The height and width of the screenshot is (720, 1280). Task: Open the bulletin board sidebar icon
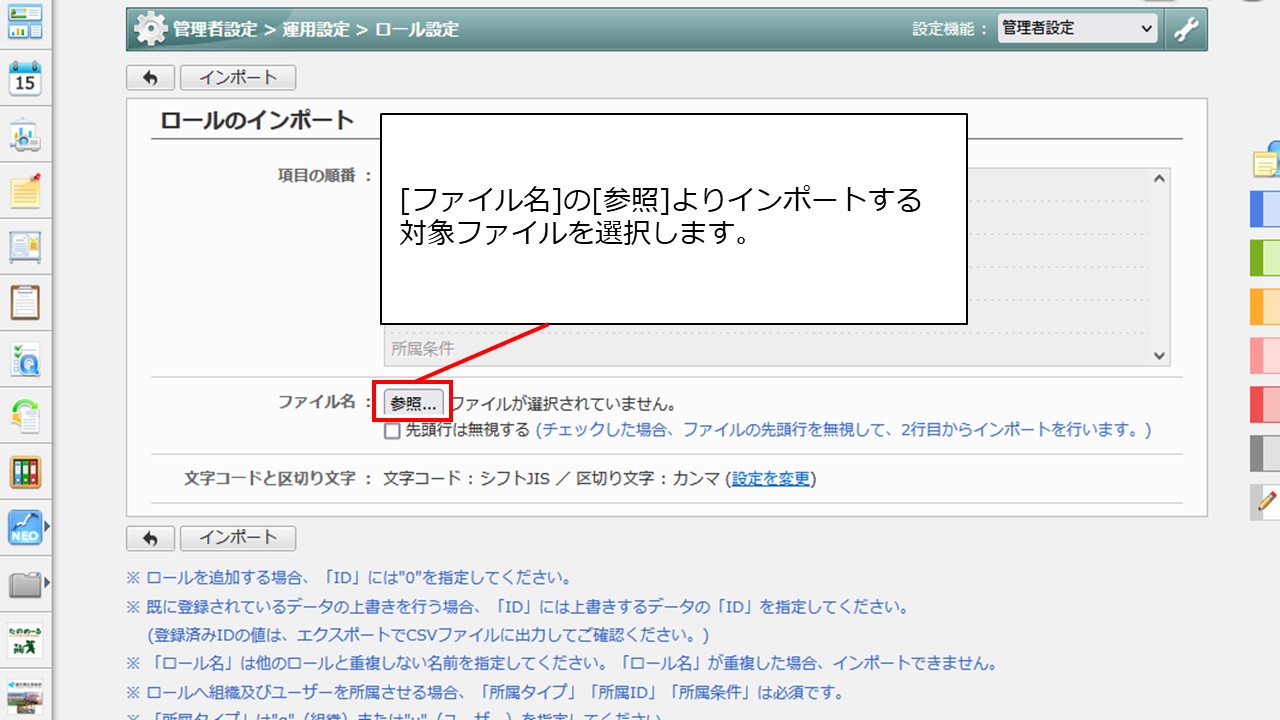[x=25, y=247]
